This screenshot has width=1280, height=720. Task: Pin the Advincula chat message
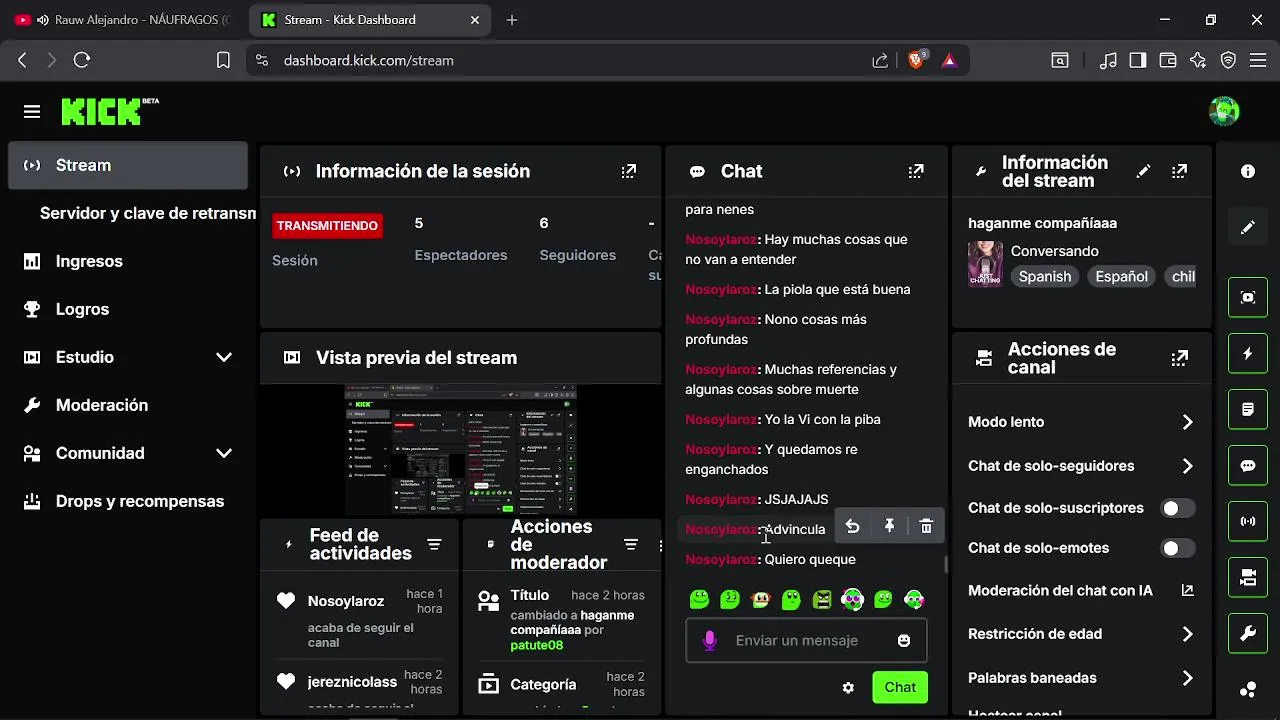[889, 526]
